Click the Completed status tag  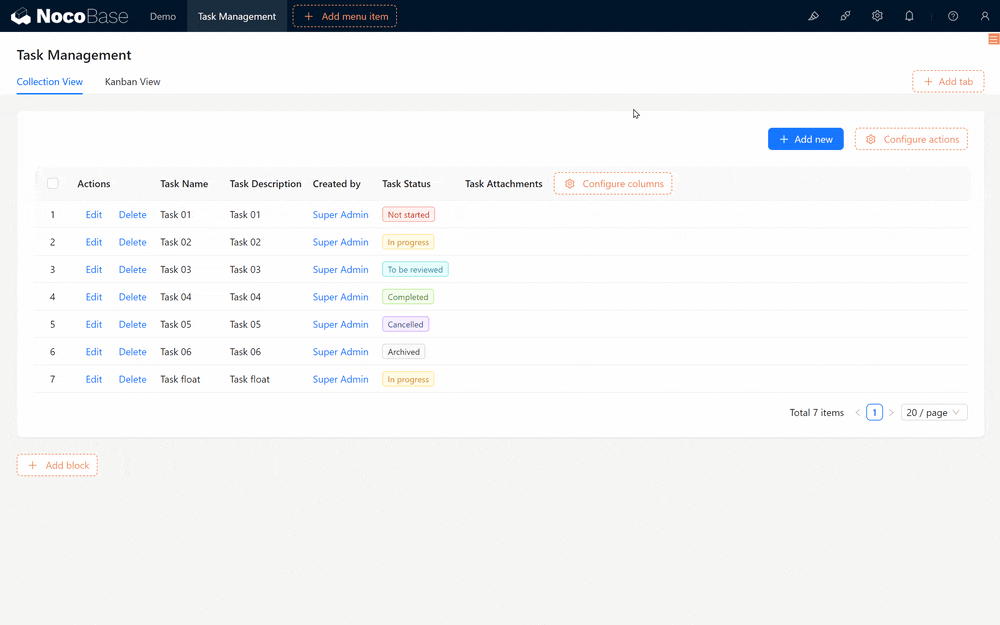[408, 297]
